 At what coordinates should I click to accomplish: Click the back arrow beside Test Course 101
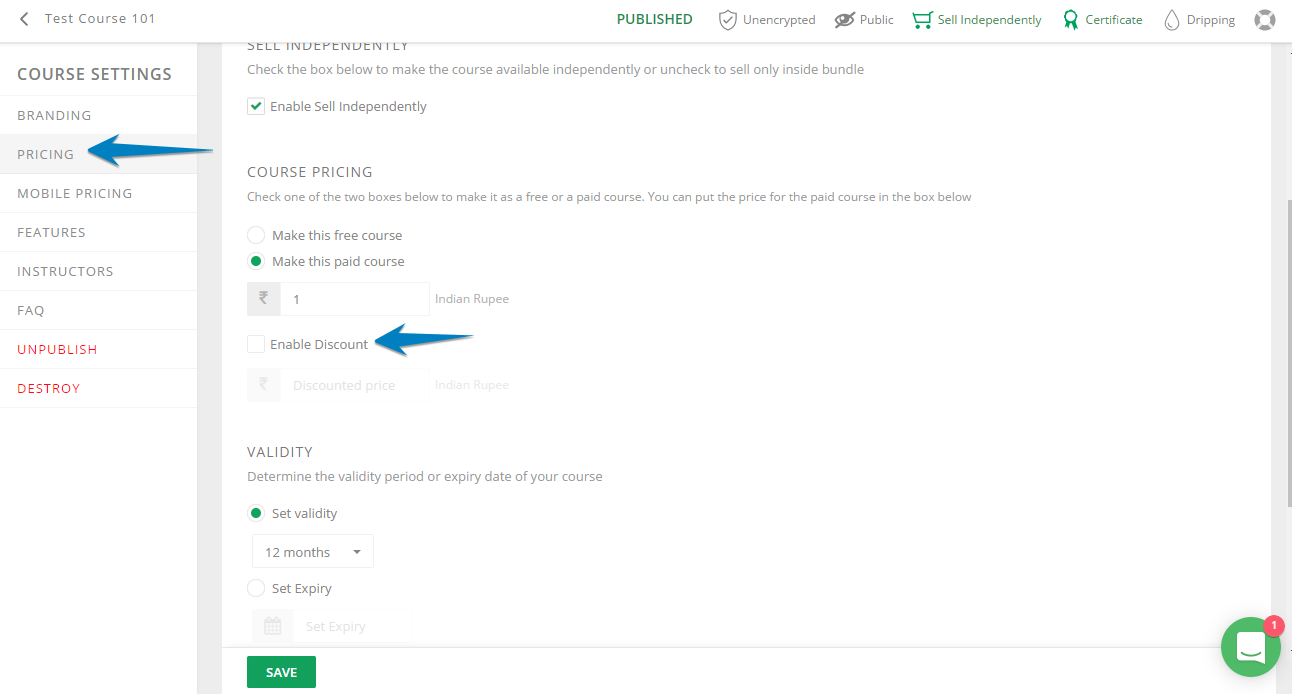pyautogui.click(x=24, y=19)
